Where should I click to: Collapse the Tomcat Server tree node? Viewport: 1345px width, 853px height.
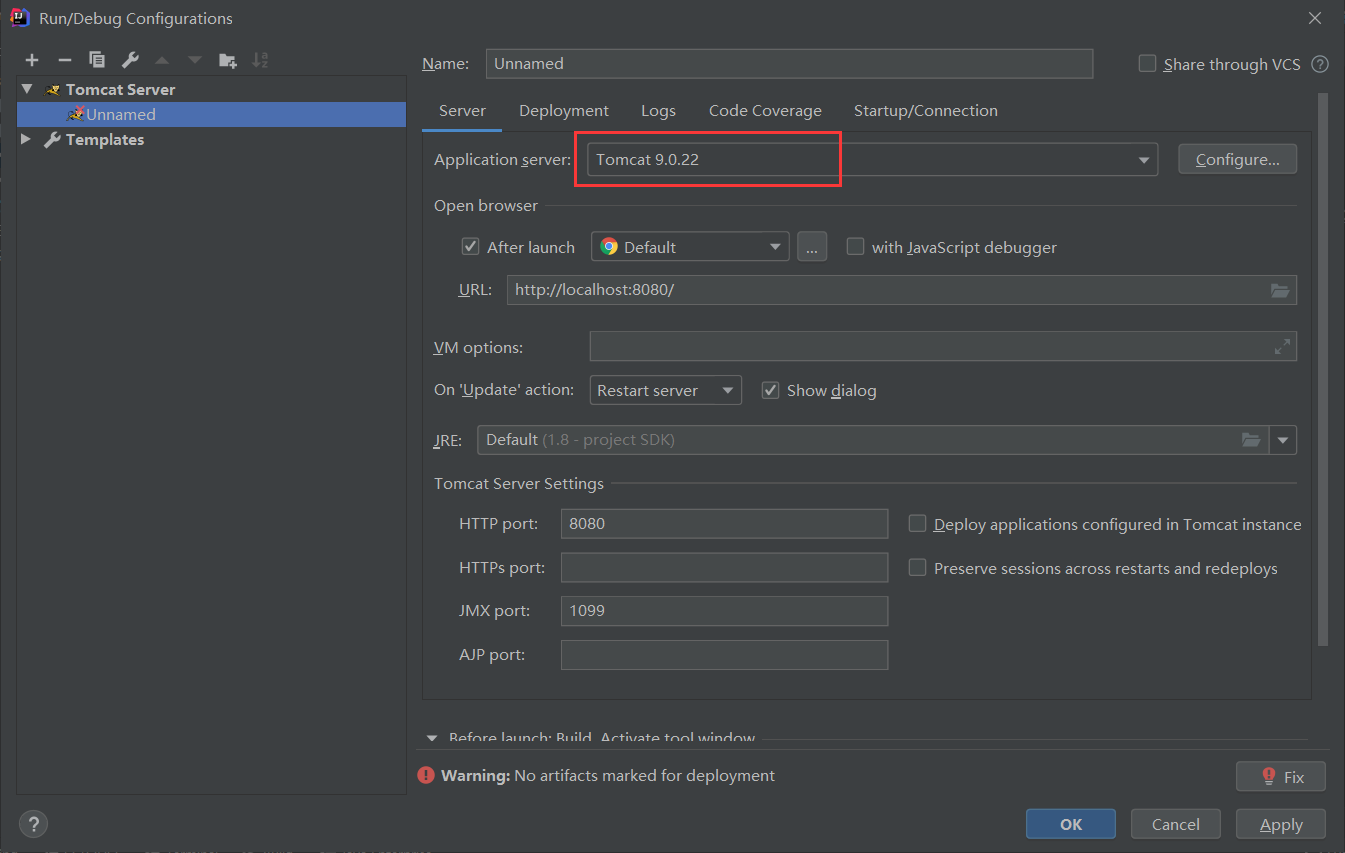(27, 89)
